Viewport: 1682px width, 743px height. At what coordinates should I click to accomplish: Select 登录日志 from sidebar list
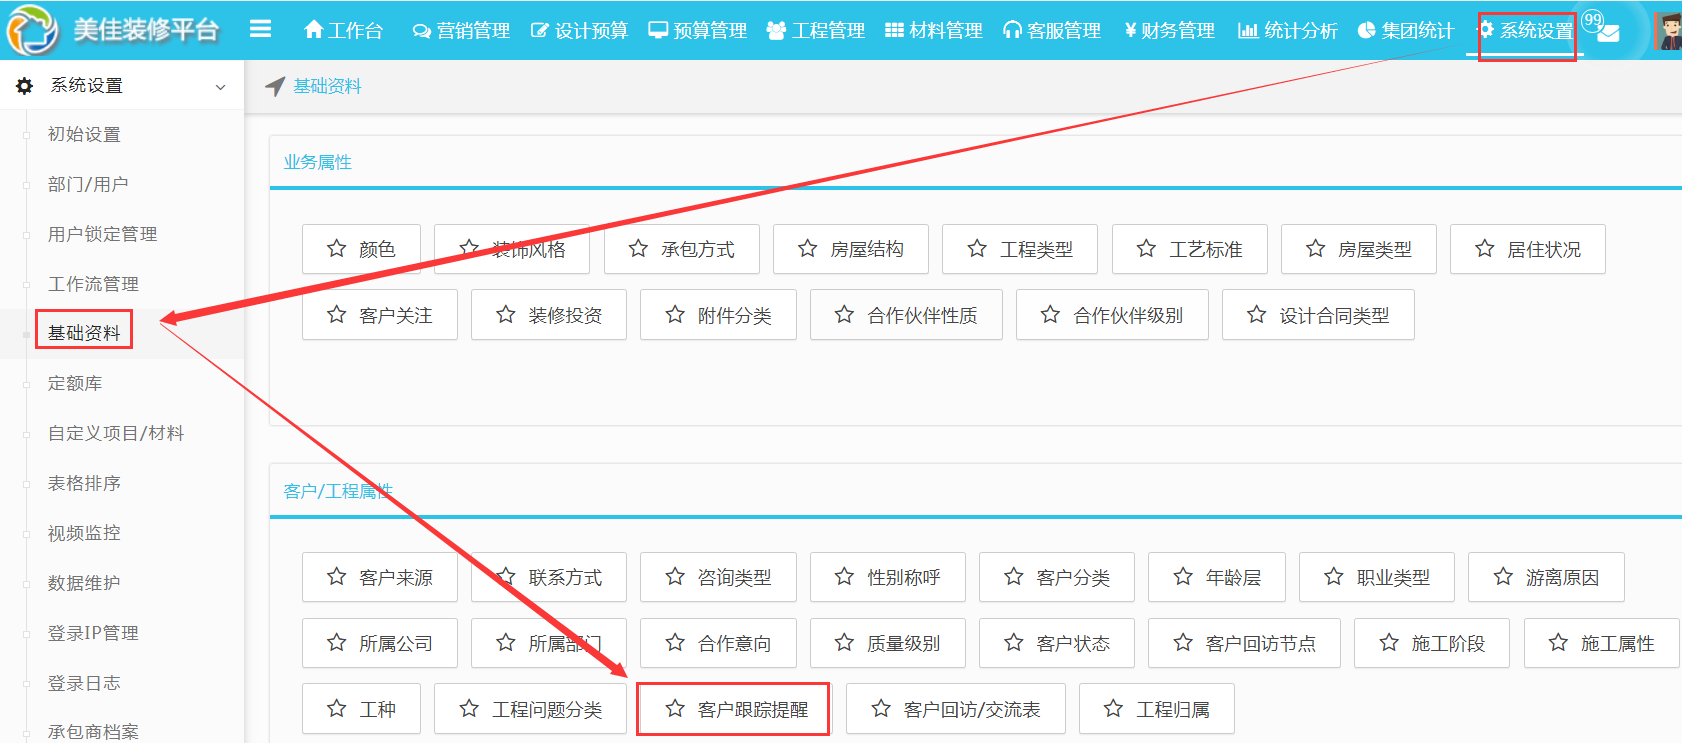[84, 683]
